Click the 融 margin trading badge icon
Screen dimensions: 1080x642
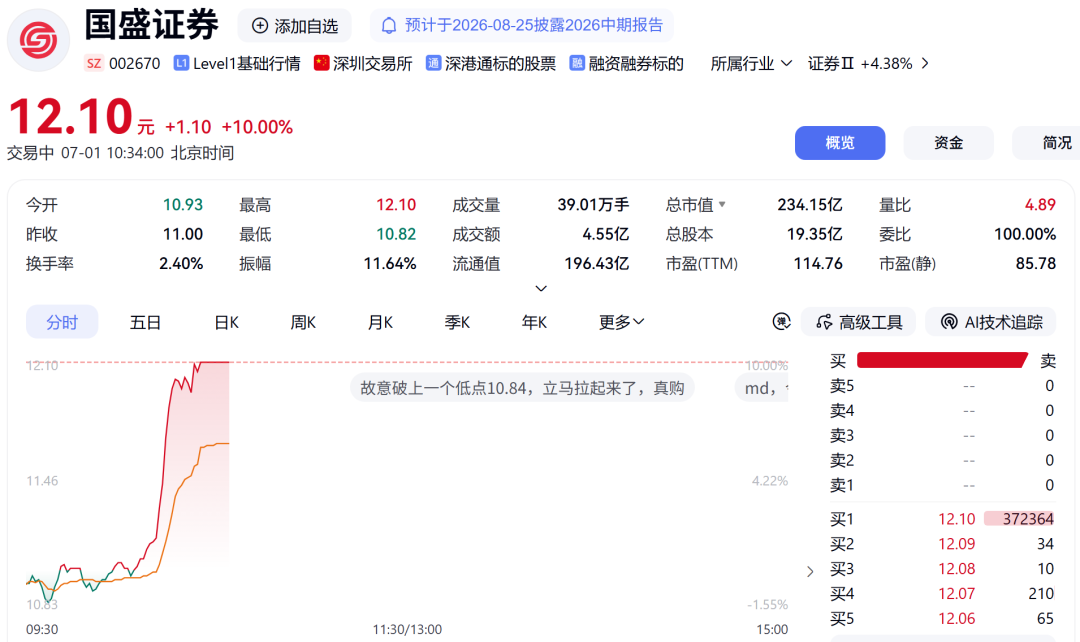pos(577,63)
